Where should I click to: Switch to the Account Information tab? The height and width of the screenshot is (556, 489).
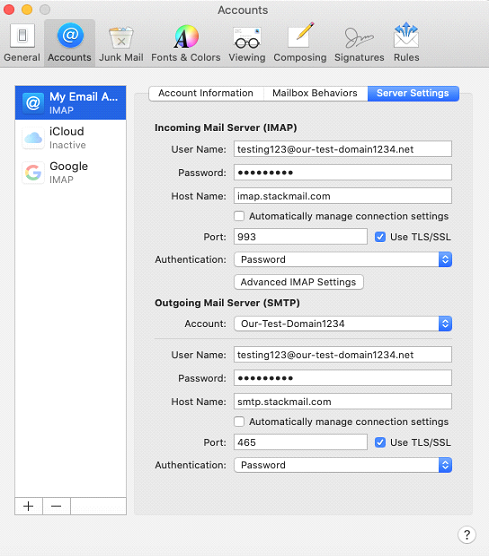click(x=206, y=93)
